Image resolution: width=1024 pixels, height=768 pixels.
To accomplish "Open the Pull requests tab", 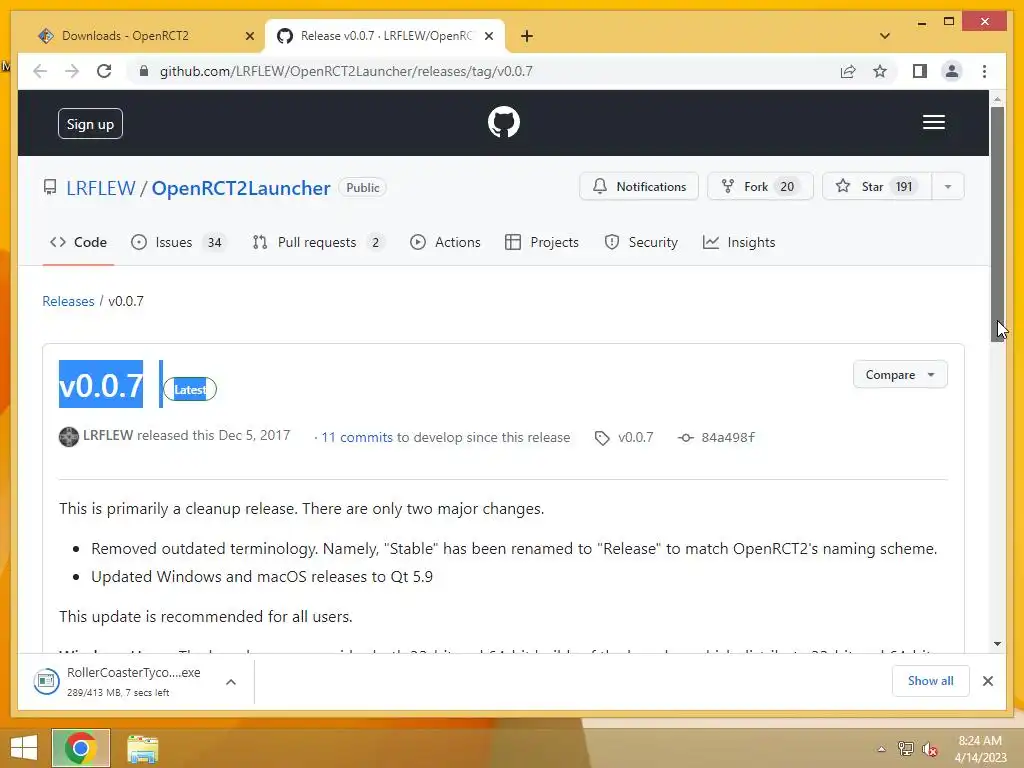I will tap(318, 242).
